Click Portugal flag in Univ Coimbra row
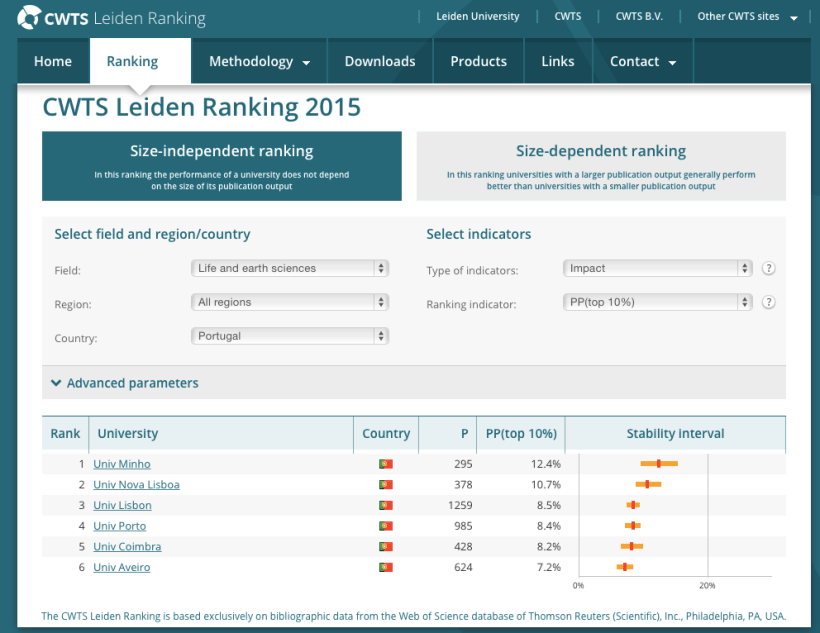Screen dimensions: 820x633 tap(385, 547)
